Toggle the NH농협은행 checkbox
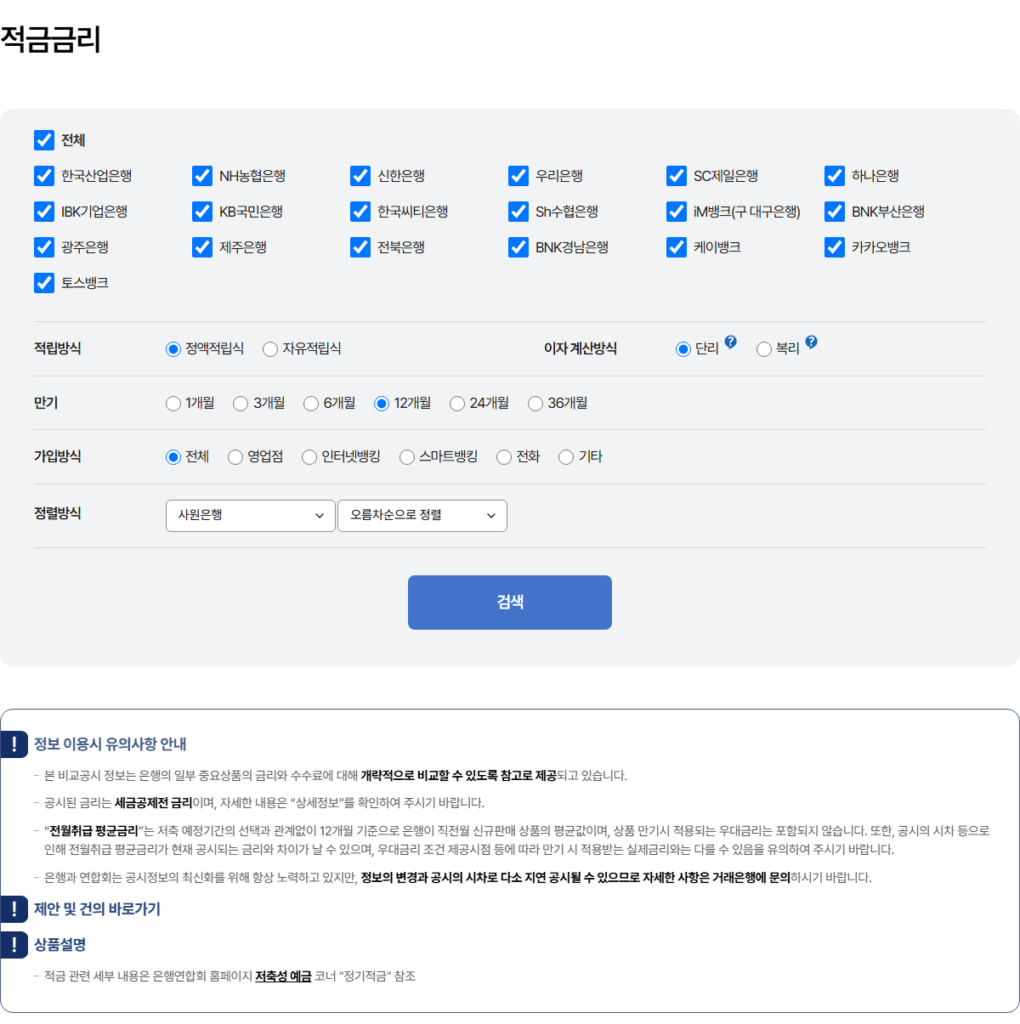This screenshot has height=1024, width=1020. [202, 176]
